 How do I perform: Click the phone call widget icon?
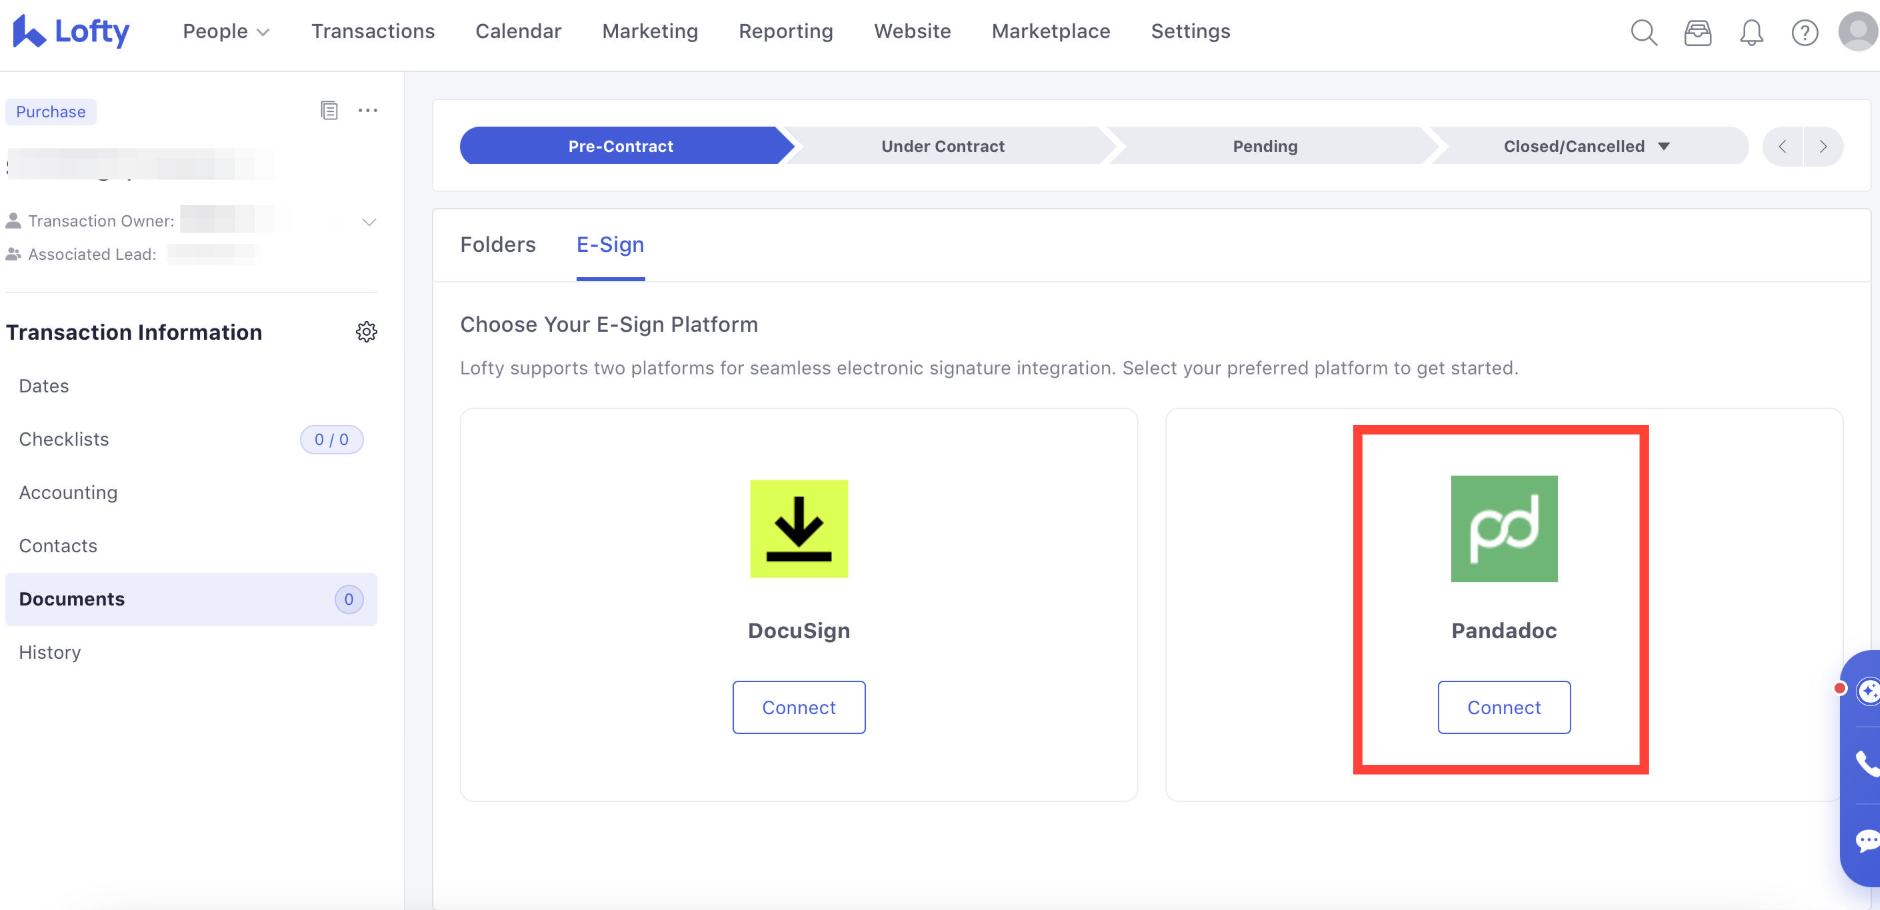1866,763
